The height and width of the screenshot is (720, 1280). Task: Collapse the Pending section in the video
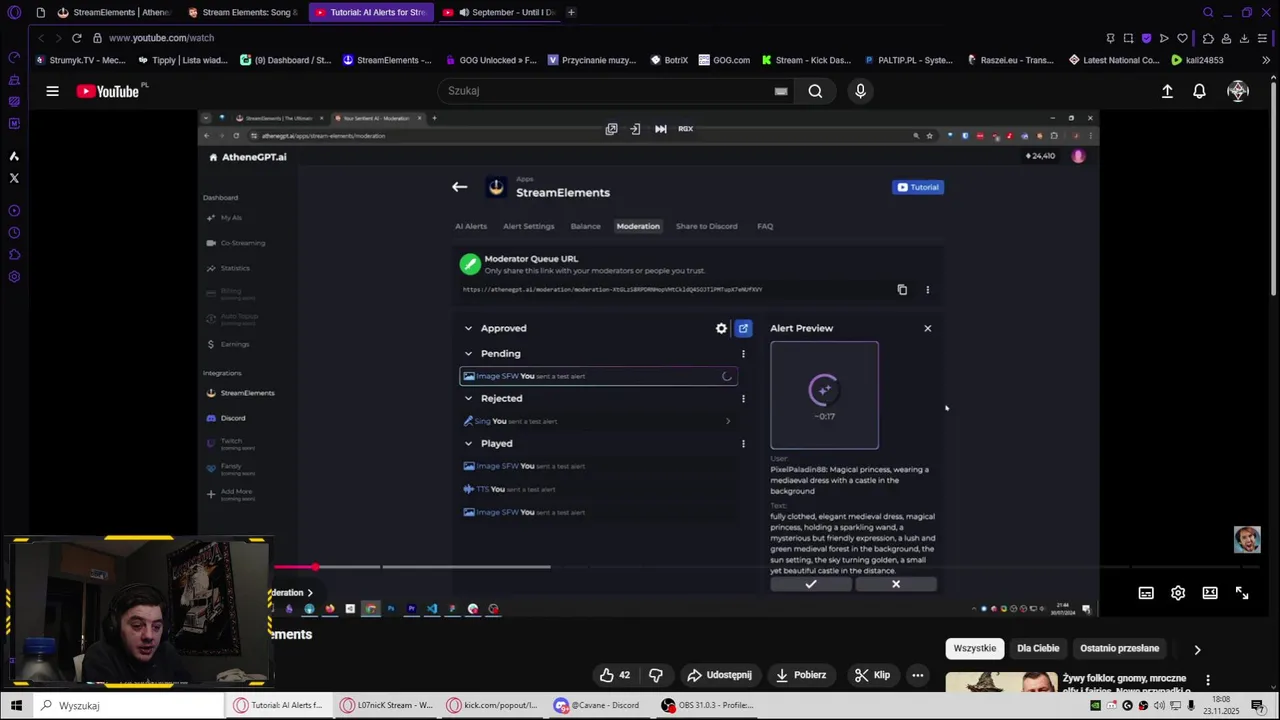[468, 354]
